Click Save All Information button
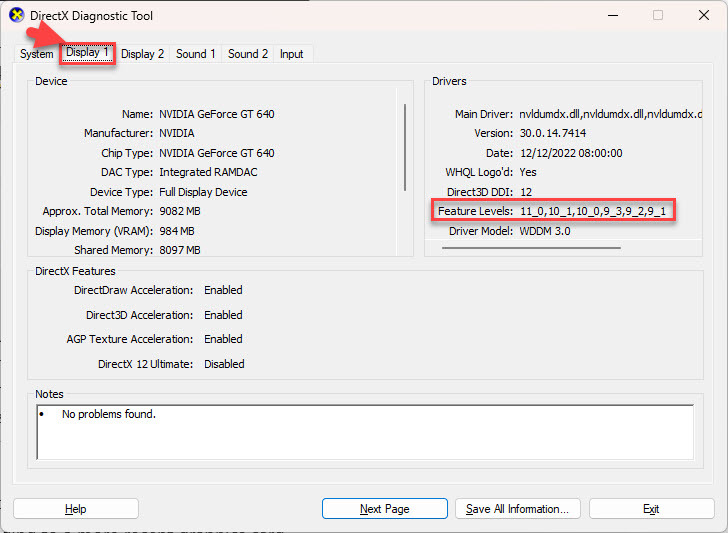 pyautogui.click(x=517, y=509)
